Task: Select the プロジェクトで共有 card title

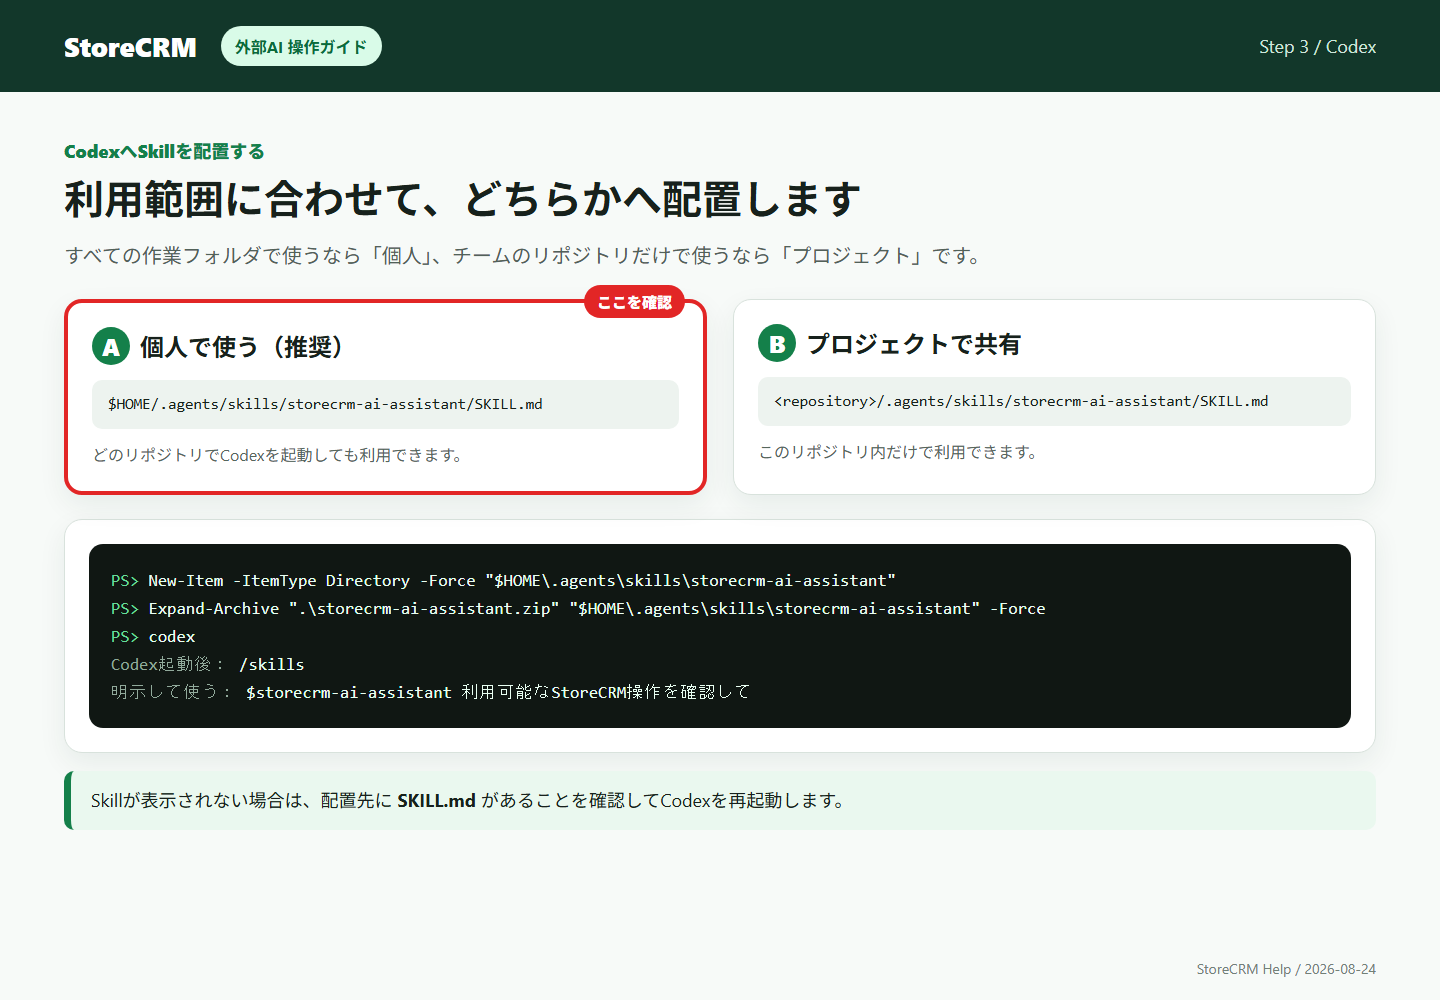Action: click(914, 344)
